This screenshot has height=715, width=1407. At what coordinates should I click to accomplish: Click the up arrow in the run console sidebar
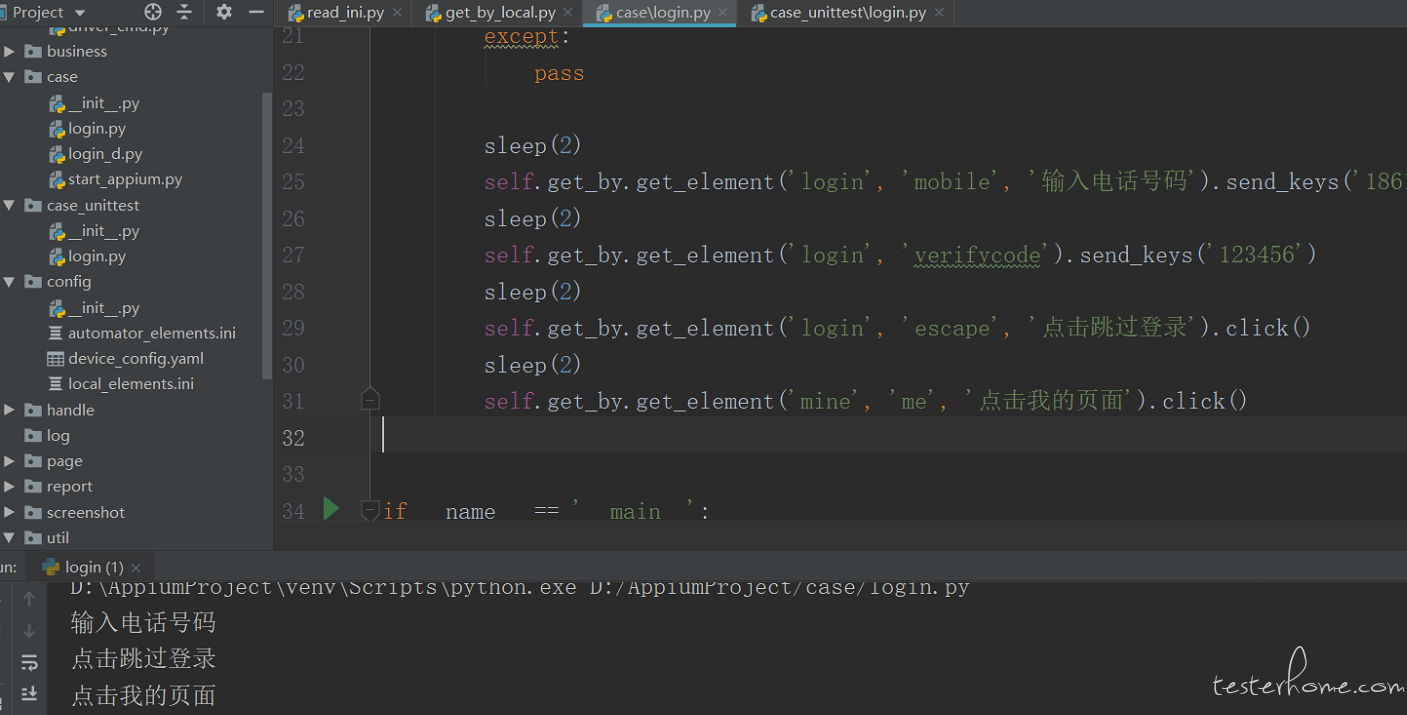(x=29, y=599)
